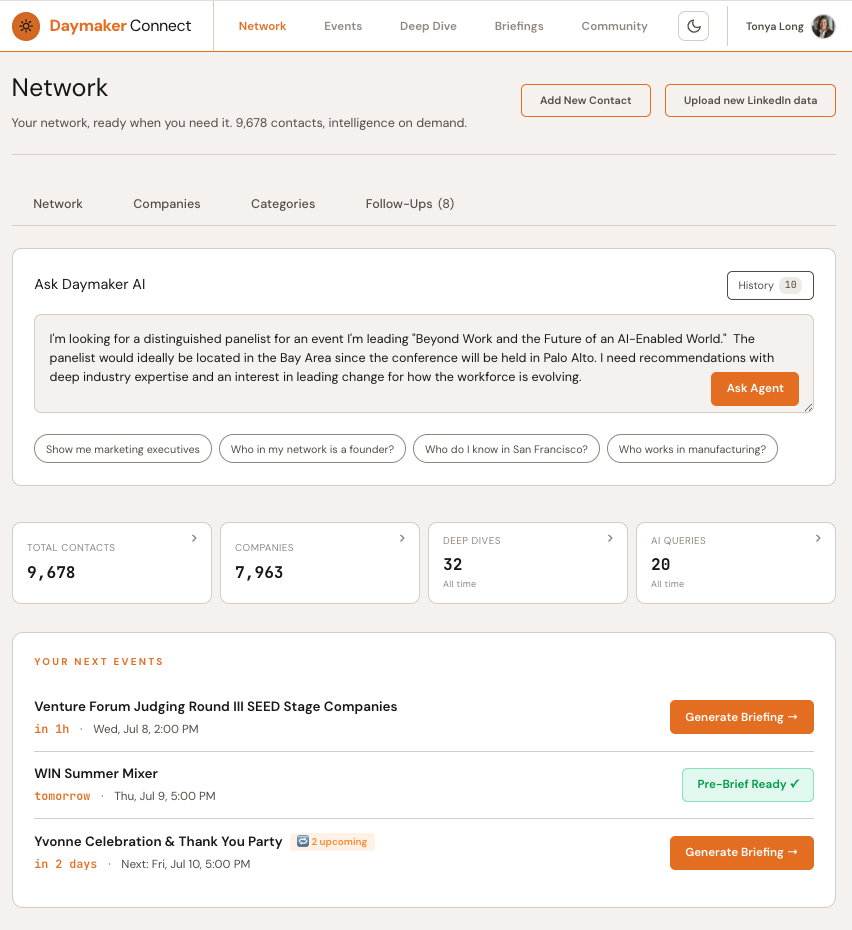Click the recurring event icon beside 2 upcoming
The image size is (852, 930).
[x=303, y=841]
